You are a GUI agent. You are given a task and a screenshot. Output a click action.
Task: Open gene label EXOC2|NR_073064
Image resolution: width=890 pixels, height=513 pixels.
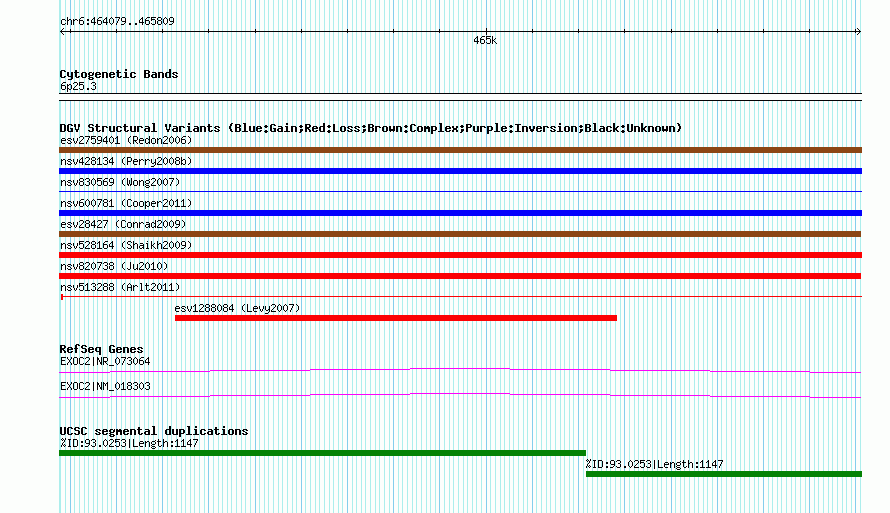click(105, 361)
